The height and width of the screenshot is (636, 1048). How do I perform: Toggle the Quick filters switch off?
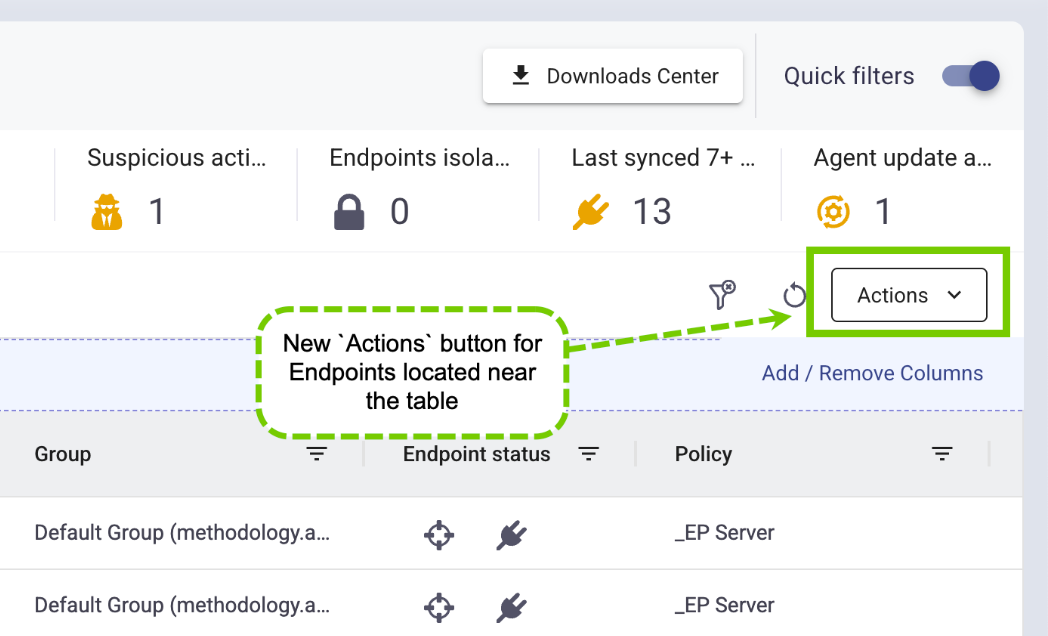tap(970, 76)
